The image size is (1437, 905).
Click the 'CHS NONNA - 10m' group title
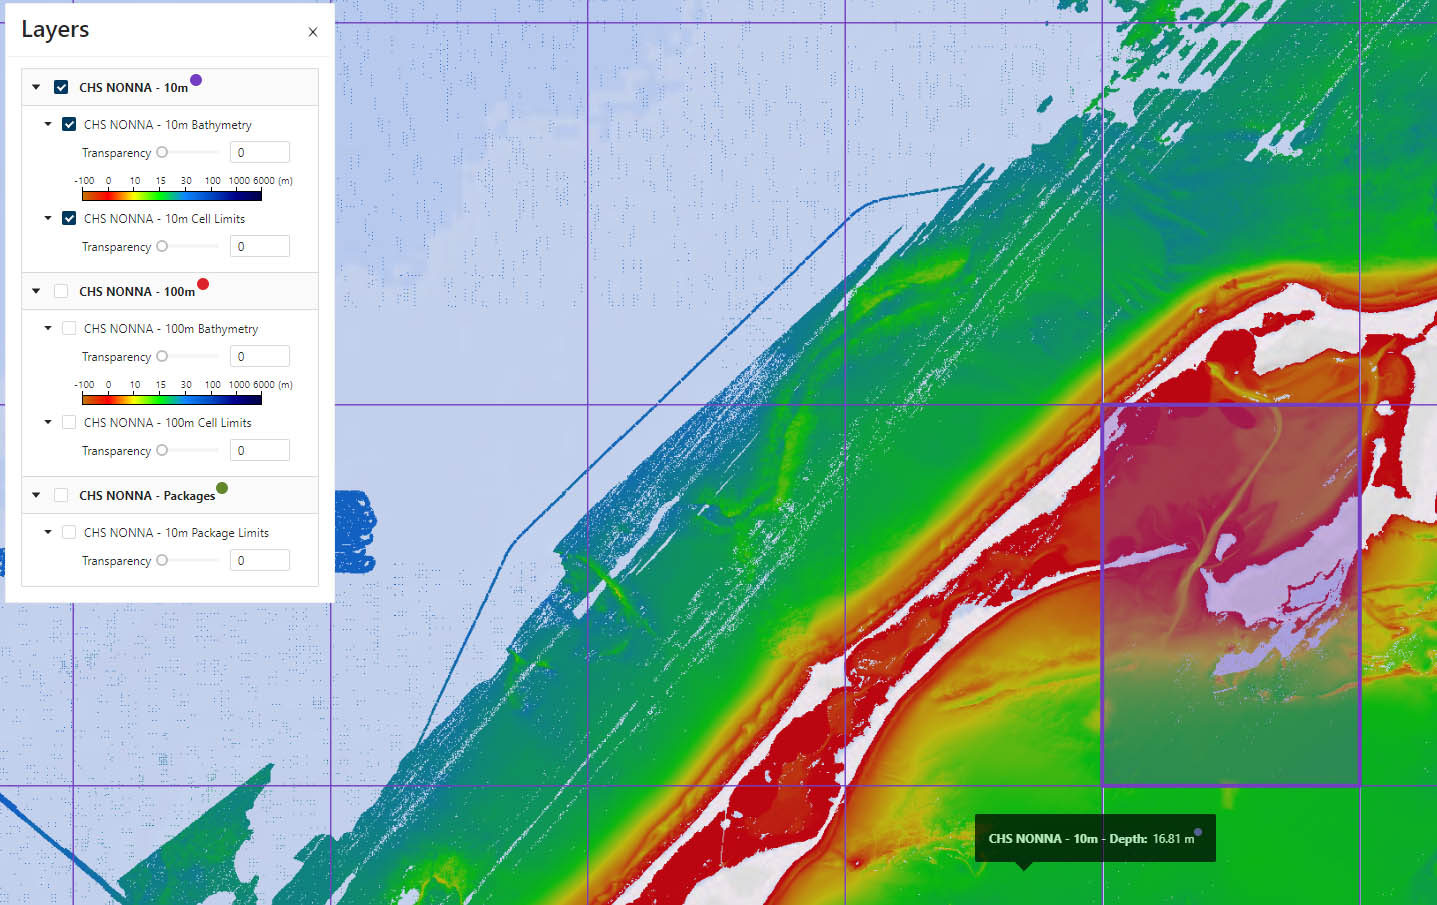tap(134, 88)
